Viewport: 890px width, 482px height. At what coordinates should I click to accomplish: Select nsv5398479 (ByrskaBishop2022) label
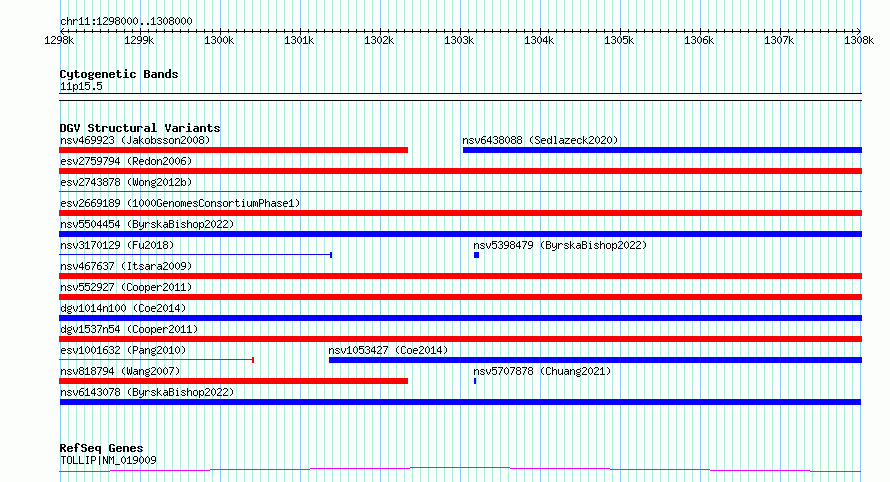point(560,245)
